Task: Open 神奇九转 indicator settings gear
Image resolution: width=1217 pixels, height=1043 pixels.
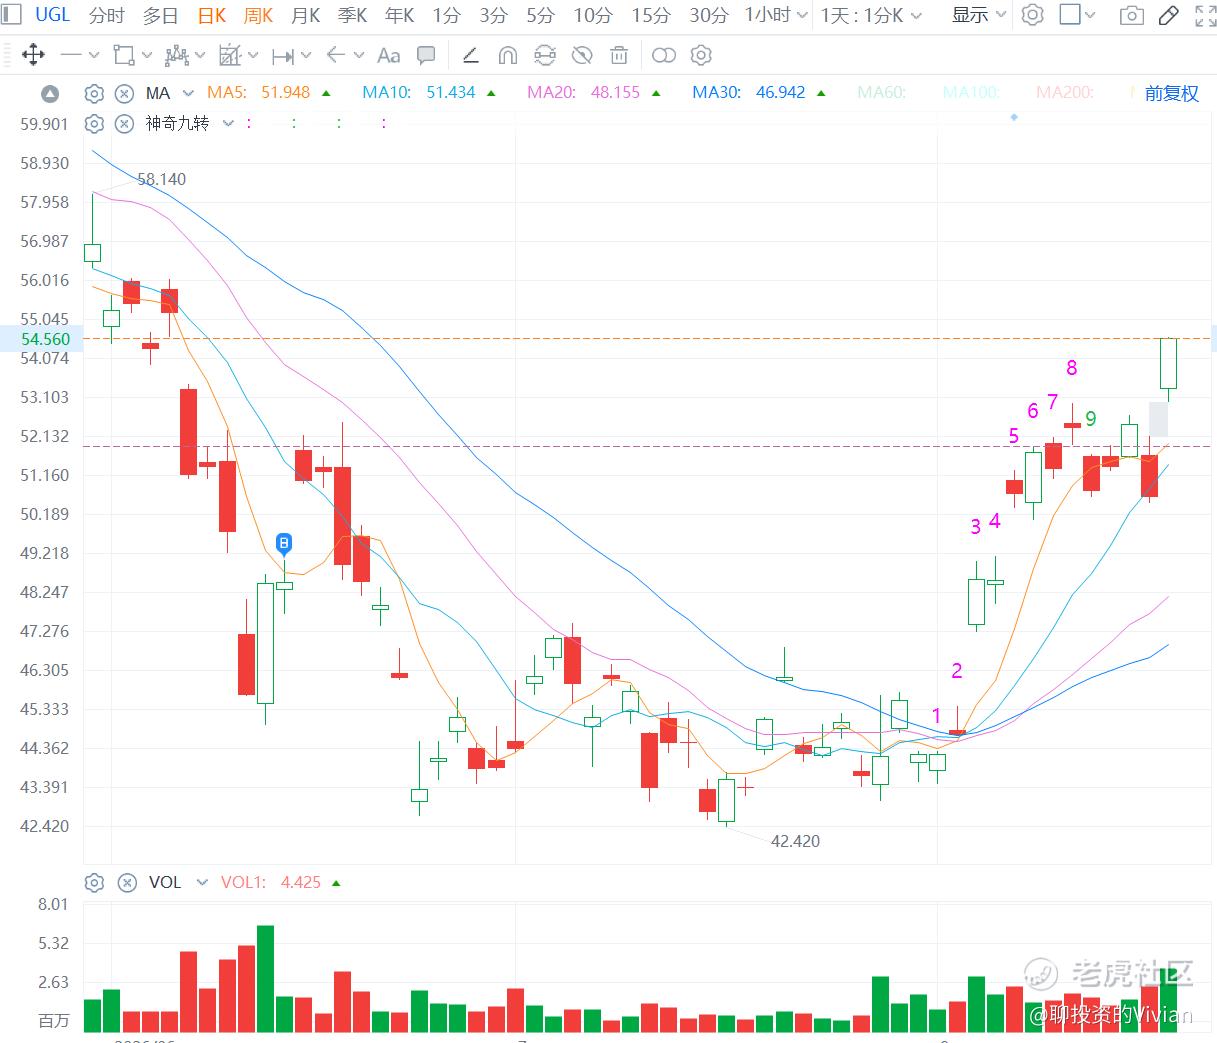Action: [94, 124]
